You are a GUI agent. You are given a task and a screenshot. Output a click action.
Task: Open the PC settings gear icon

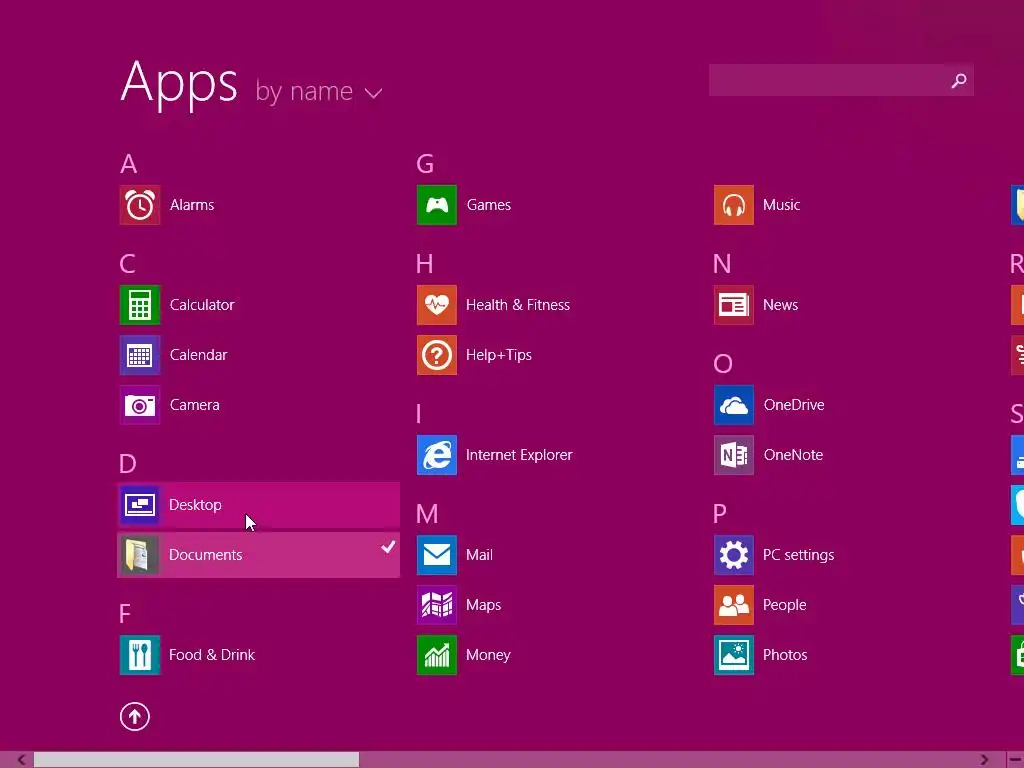coord(734,555)
